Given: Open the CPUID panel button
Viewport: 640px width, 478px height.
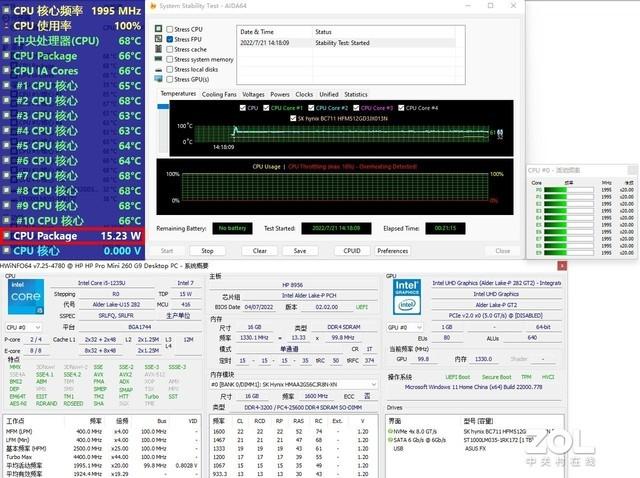Looking at the screenshot, I should (x=352, y=251).
